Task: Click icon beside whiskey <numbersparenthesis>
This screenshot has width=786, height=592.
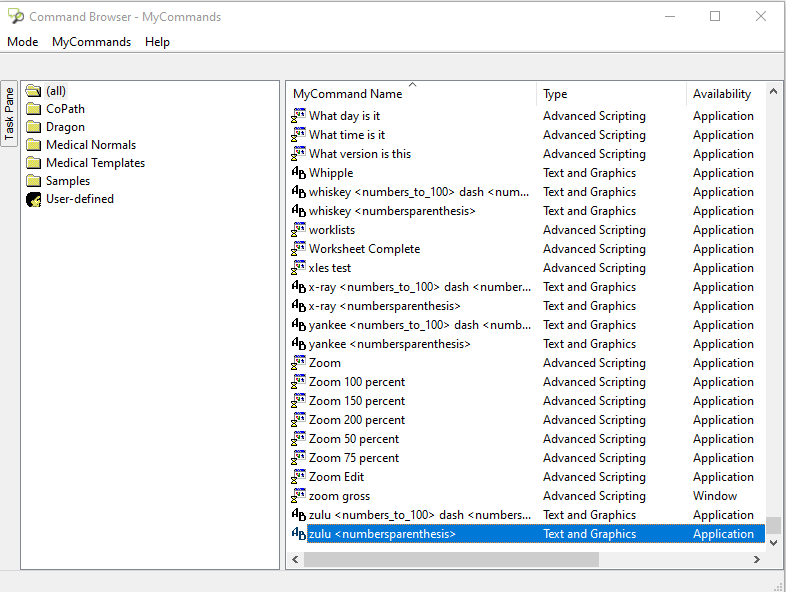Action: [299, 211]
